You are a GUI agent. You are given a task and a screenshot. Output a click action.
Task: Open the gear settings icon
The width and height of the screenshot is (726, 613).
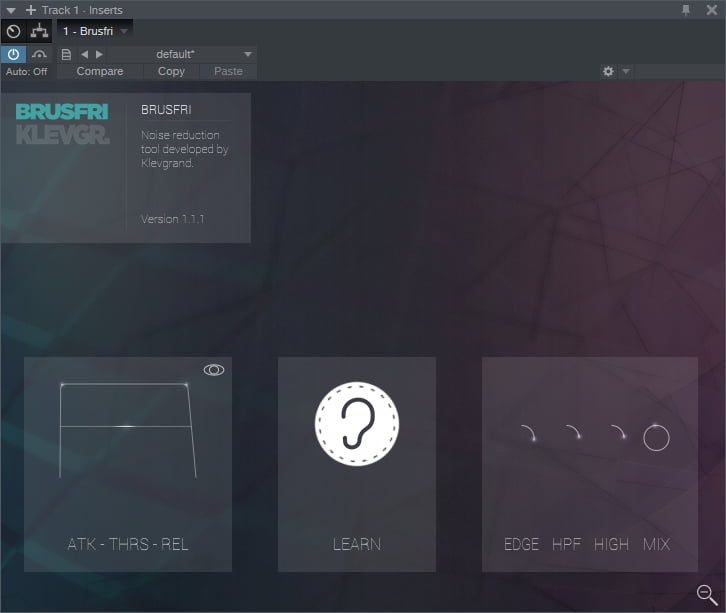608,71
